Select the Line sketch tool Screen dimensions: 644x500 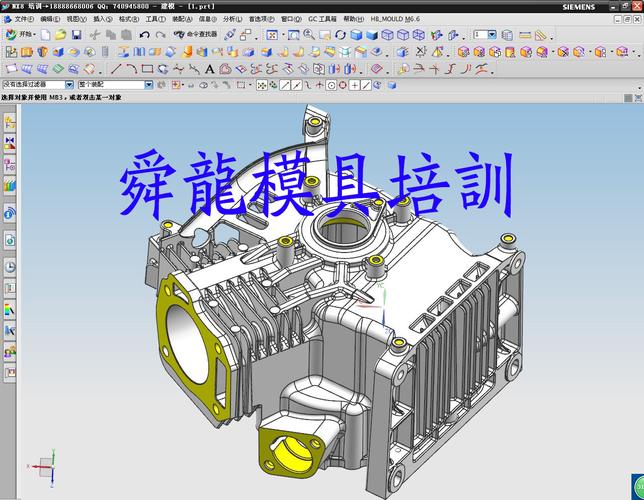116,69
